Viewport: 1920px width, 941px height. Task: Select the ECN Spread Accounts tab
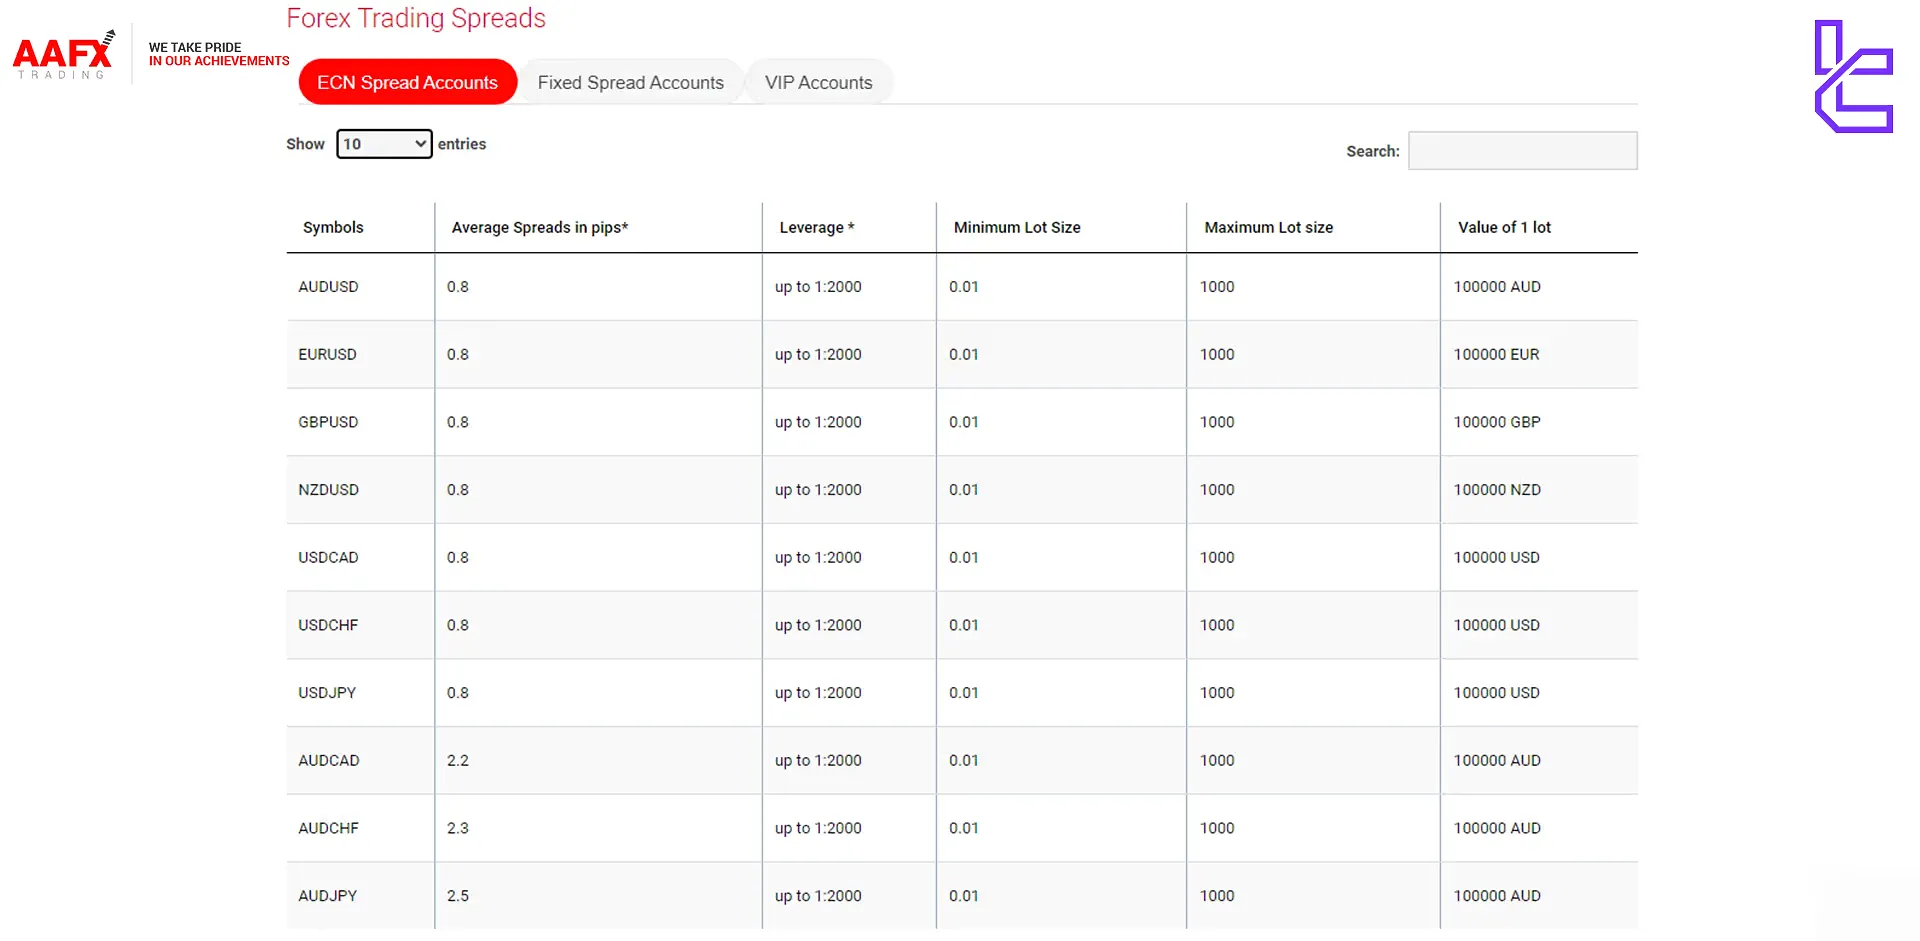point(407,82)
